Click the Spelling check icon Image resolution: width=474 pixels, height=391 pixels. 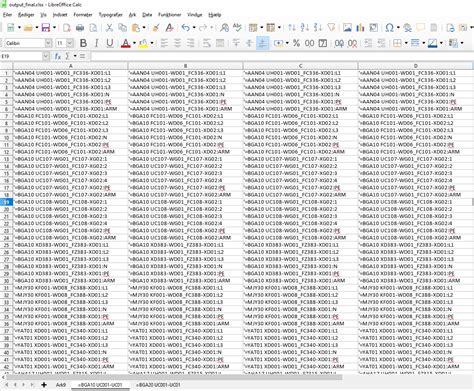click(237, 28)
